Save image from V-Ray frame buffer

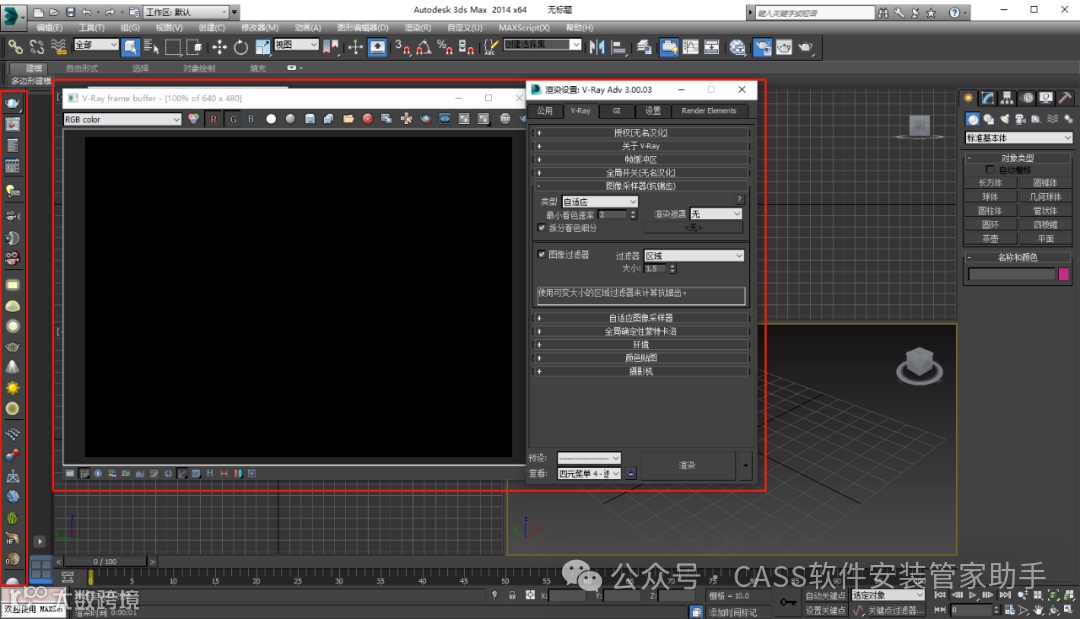[x=310, y=119]
